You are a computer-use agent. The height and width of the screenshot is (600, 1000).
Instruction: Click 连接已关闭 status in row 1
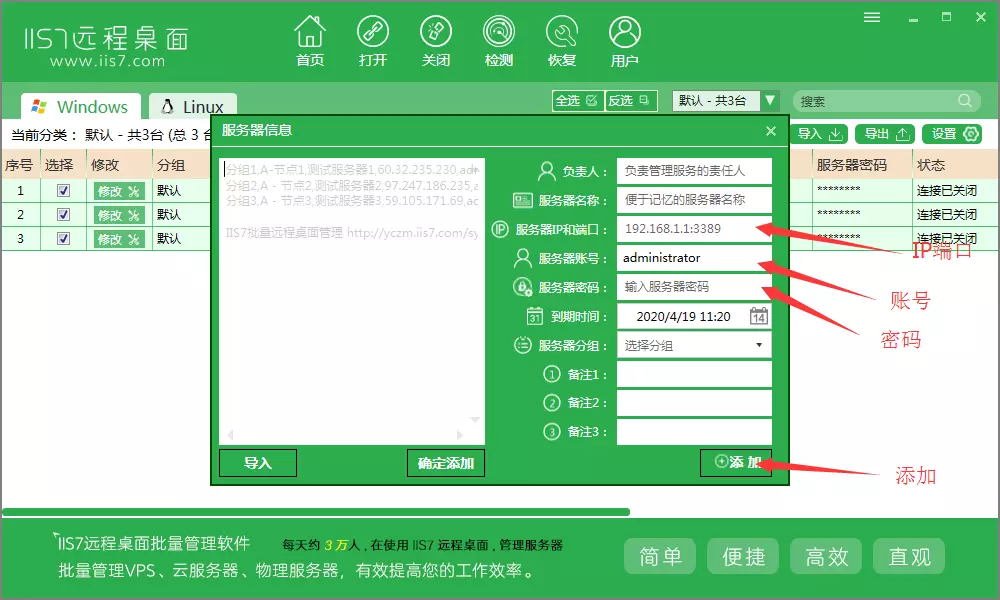(946, 191)
